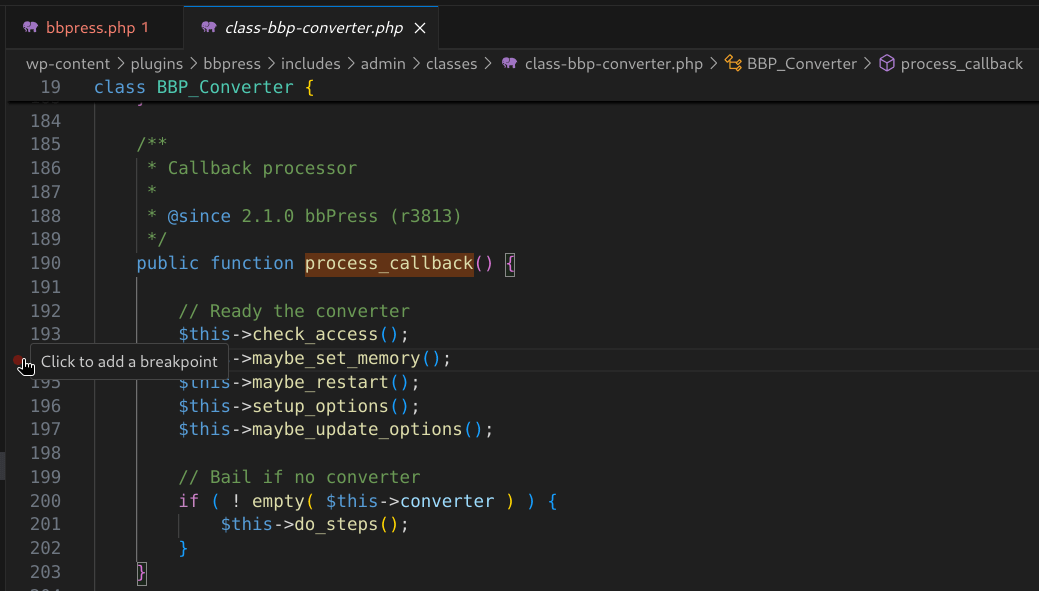Click the method cube icon beside process_callback breadcrumb
The height and width of the screenshot is (591, 1039).
coord(886,63)
